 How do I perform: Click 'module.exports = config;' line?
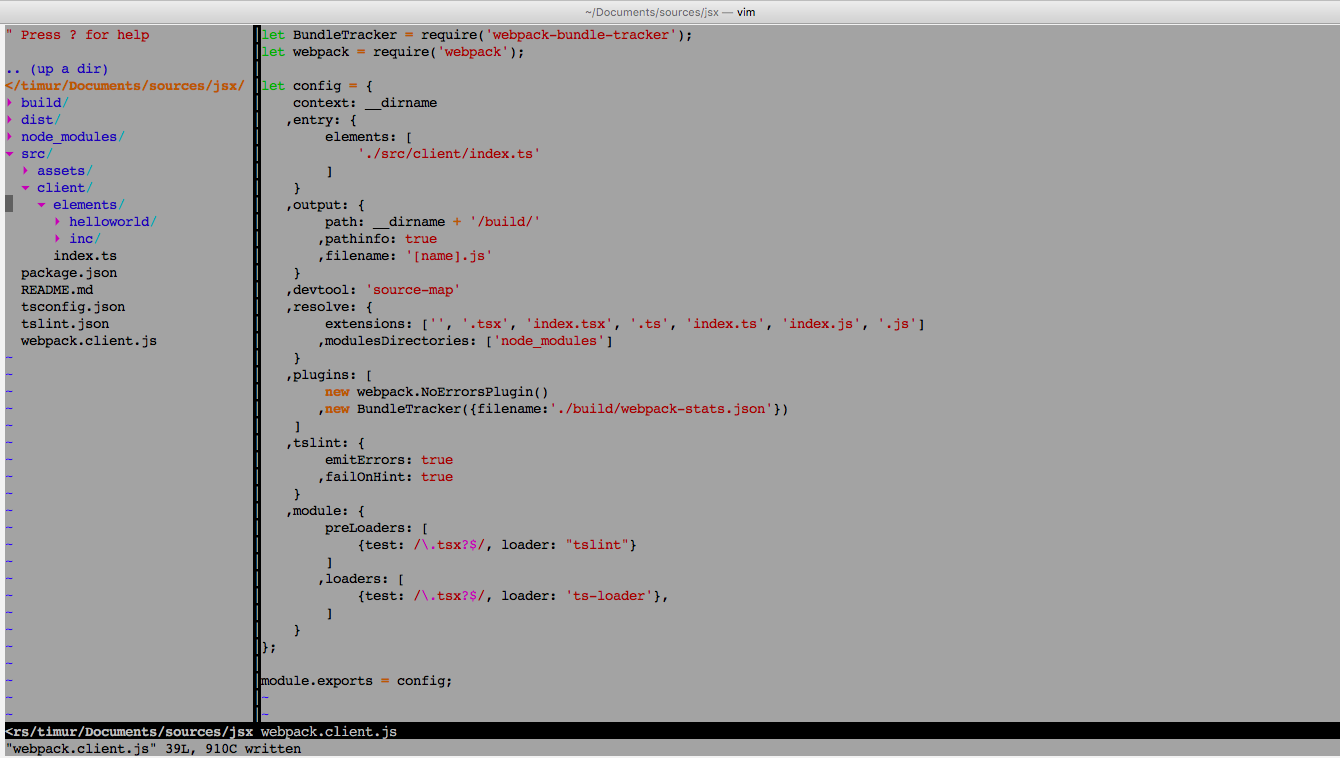[357, 681]
